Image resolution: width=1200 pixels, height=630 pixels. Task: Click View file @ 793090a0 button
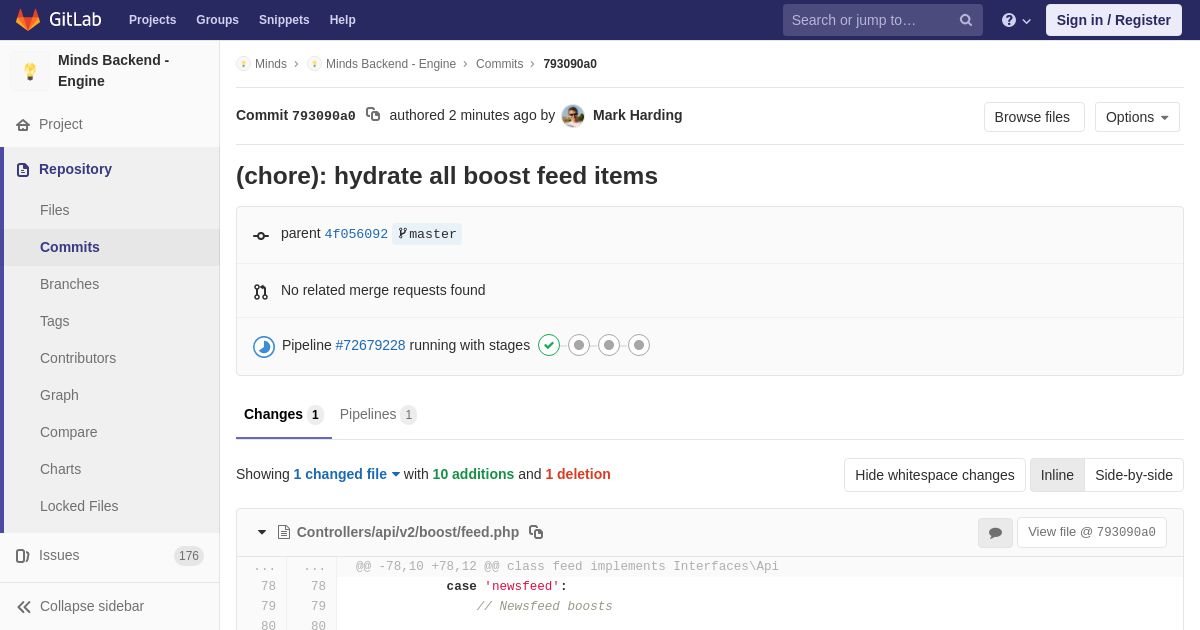pos(1092,532)
